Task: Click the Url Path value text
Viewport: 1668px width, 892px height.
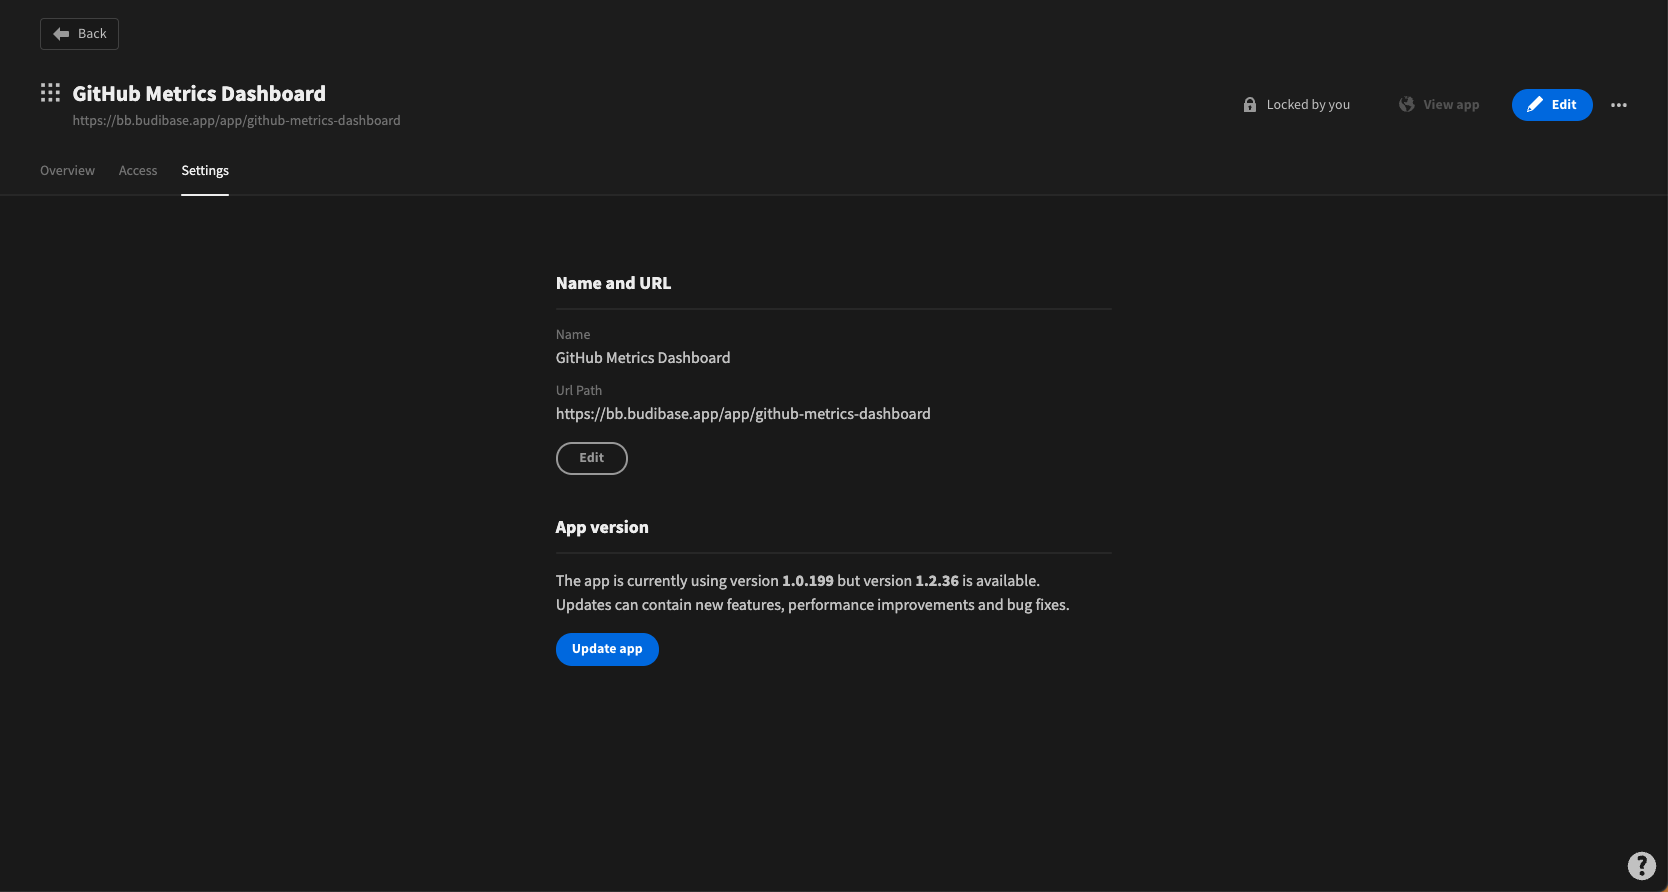Action: (743, 414)
